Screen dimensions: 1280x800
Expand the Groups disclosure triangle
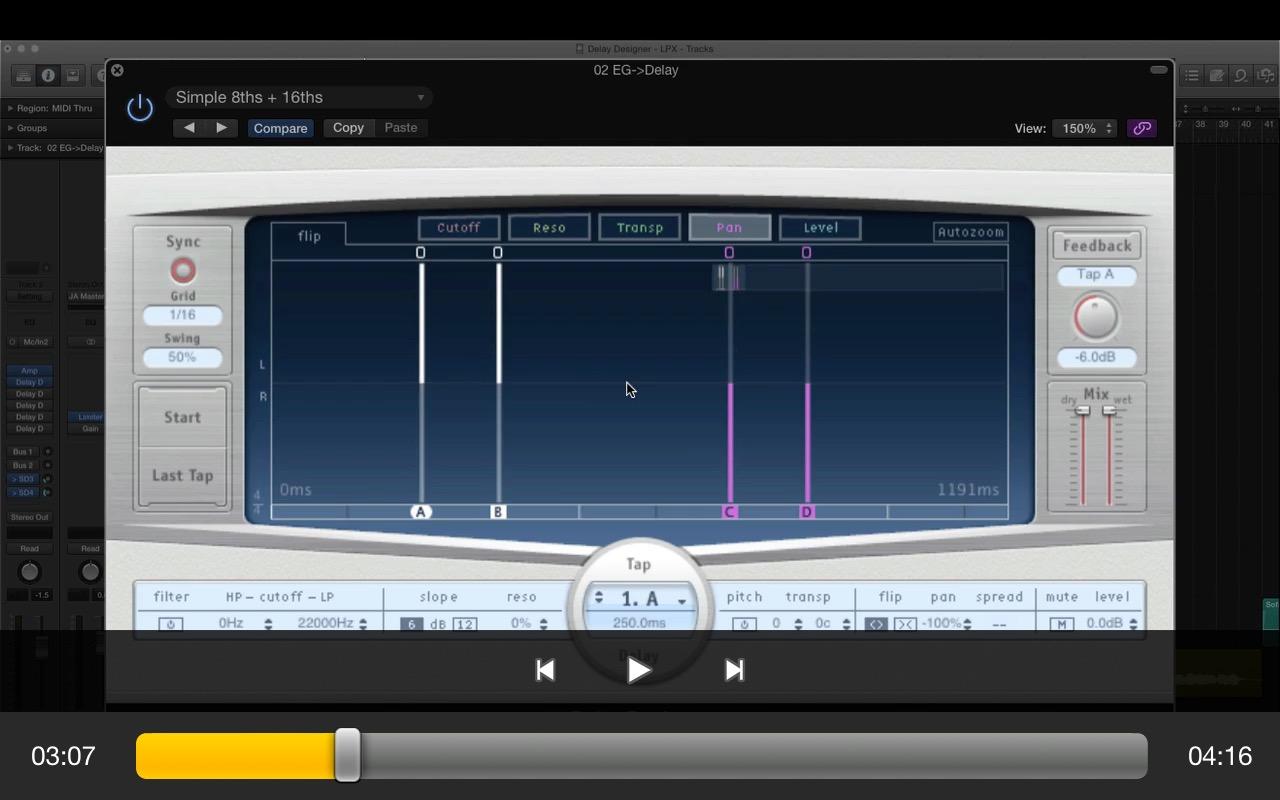[x=10, y=128]
